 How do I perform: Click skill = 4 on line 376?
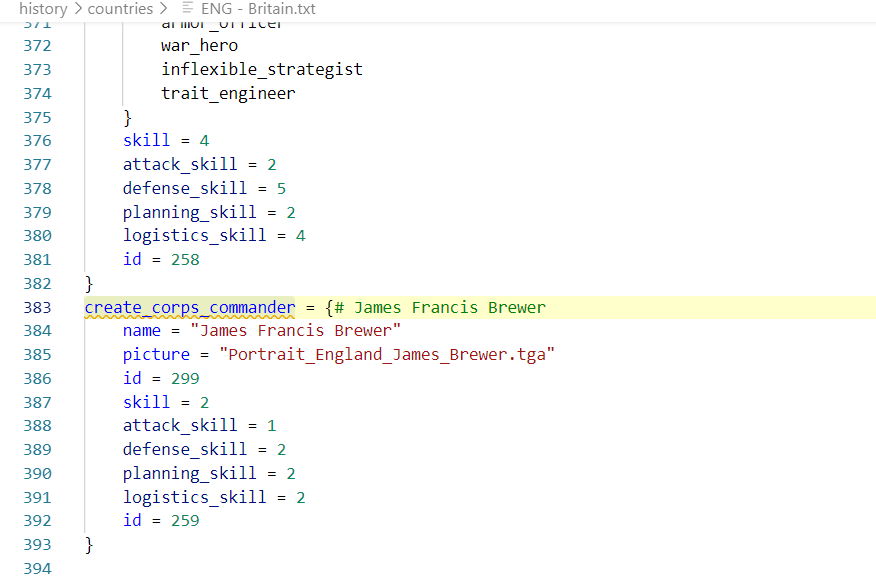166,141
